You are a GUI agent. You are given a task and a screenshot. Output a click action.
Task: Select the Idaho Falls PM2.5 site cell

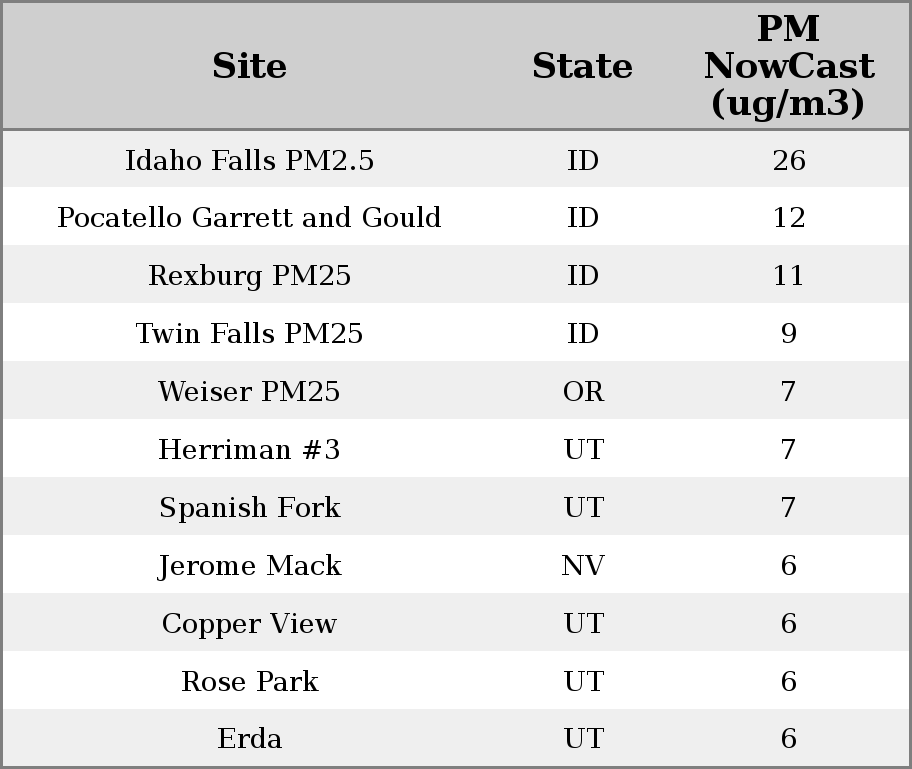pyautogui.click(x=249, y=160)
